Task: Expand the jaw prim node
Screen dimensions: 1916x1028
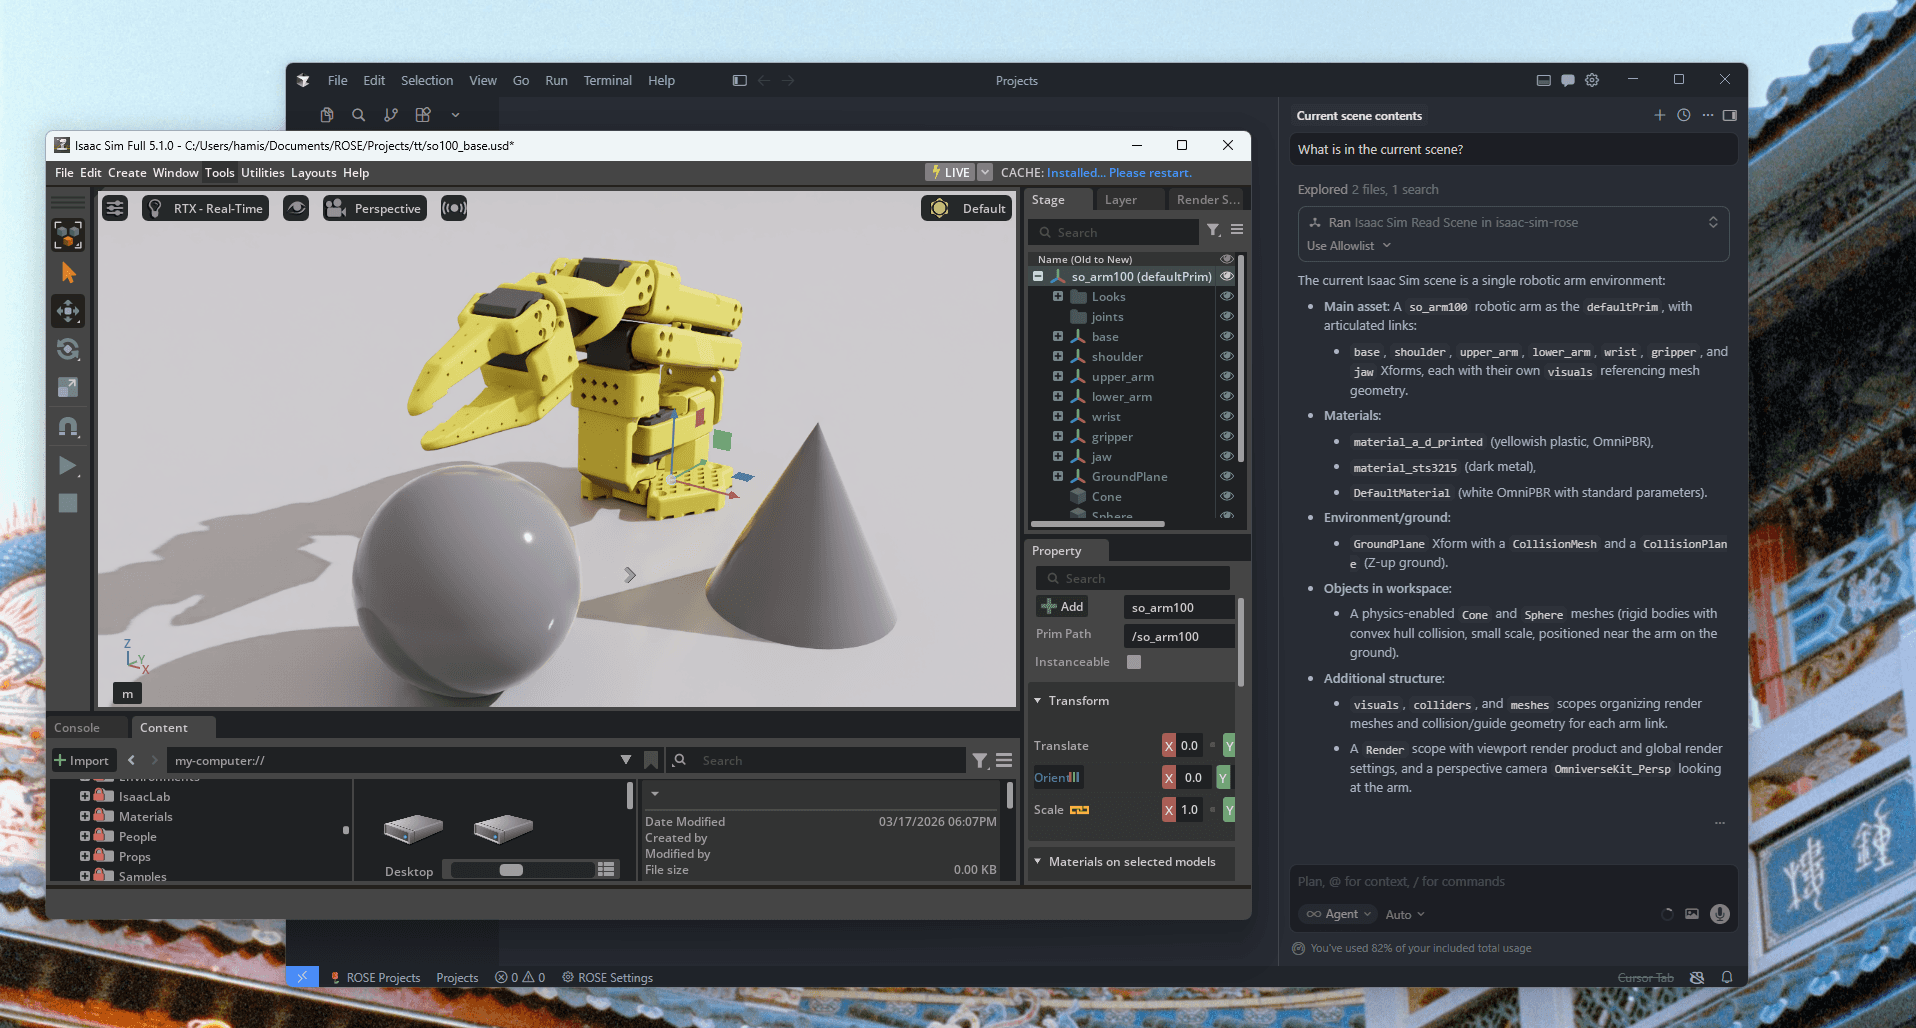Action: pyautogui.click(x=1058, y=456)
